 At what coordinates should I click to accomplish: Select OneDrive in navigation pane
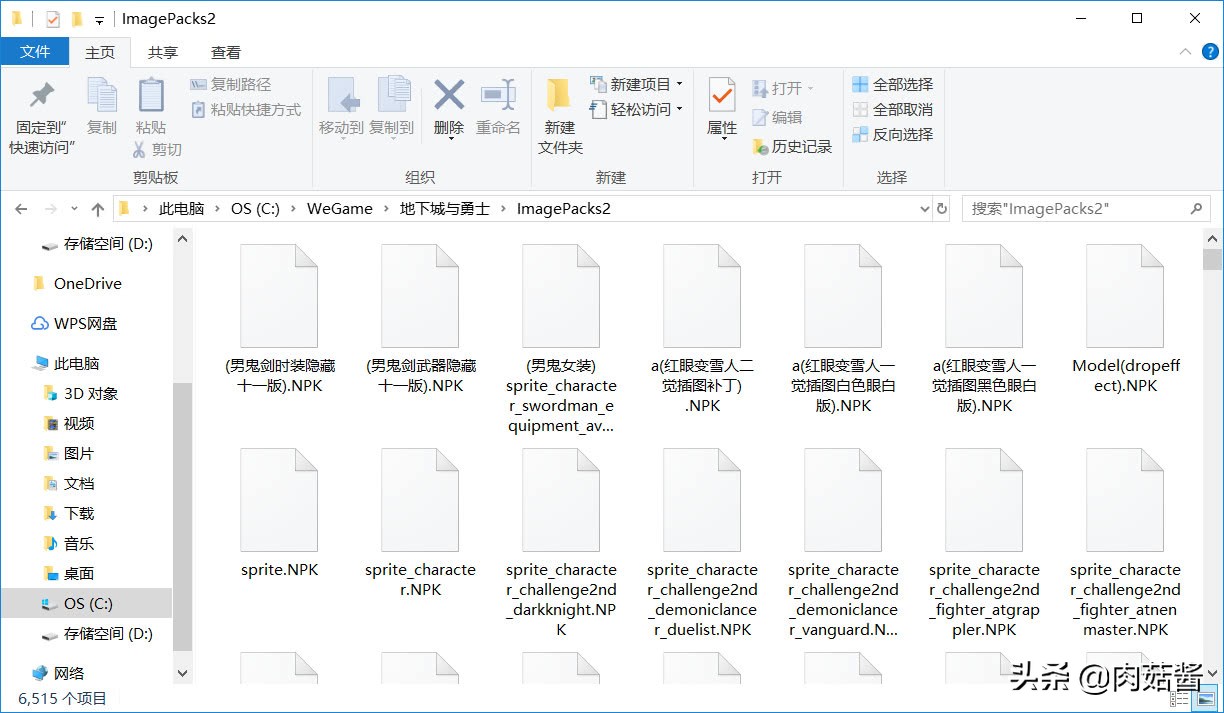coord(87,284)
